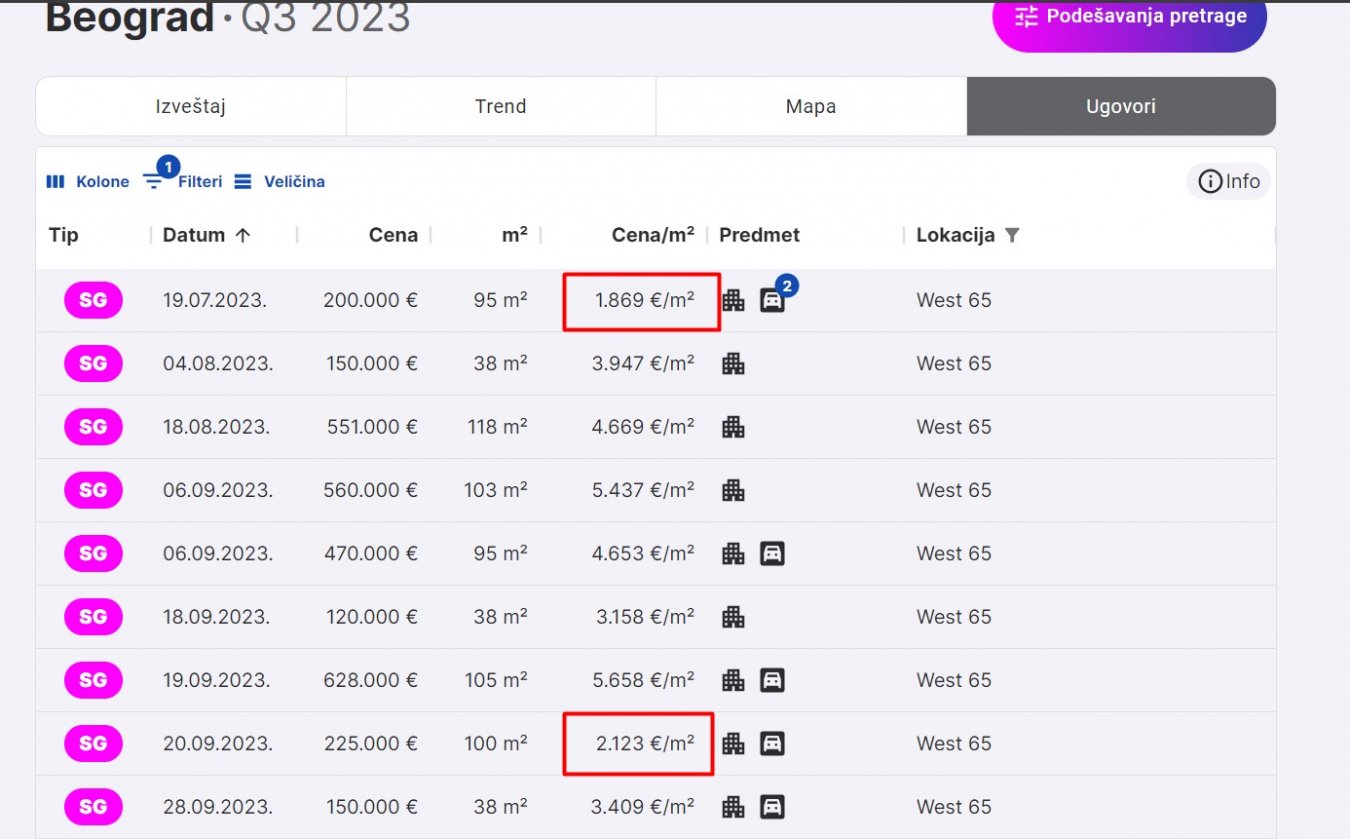Screen dimensions: 1350x839
Task: Click the Info button
Action: pos(1229,181)
